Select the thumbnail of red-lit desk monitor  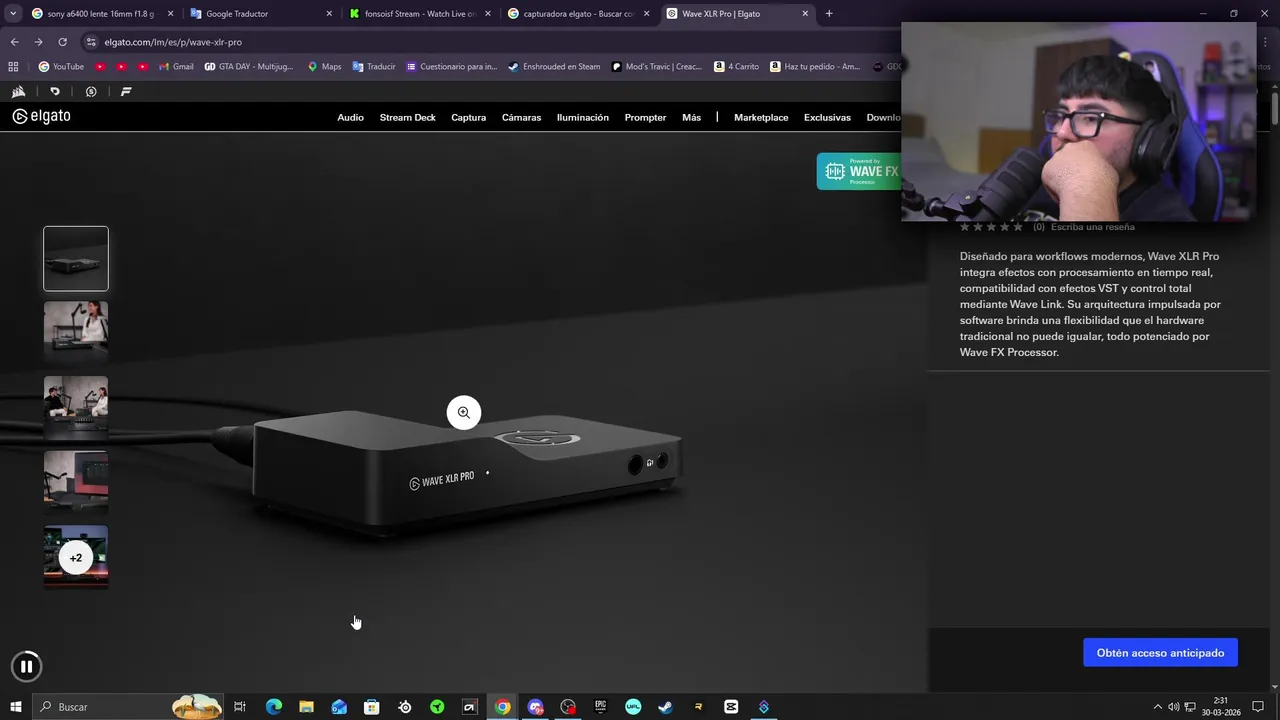pos(76,482)
